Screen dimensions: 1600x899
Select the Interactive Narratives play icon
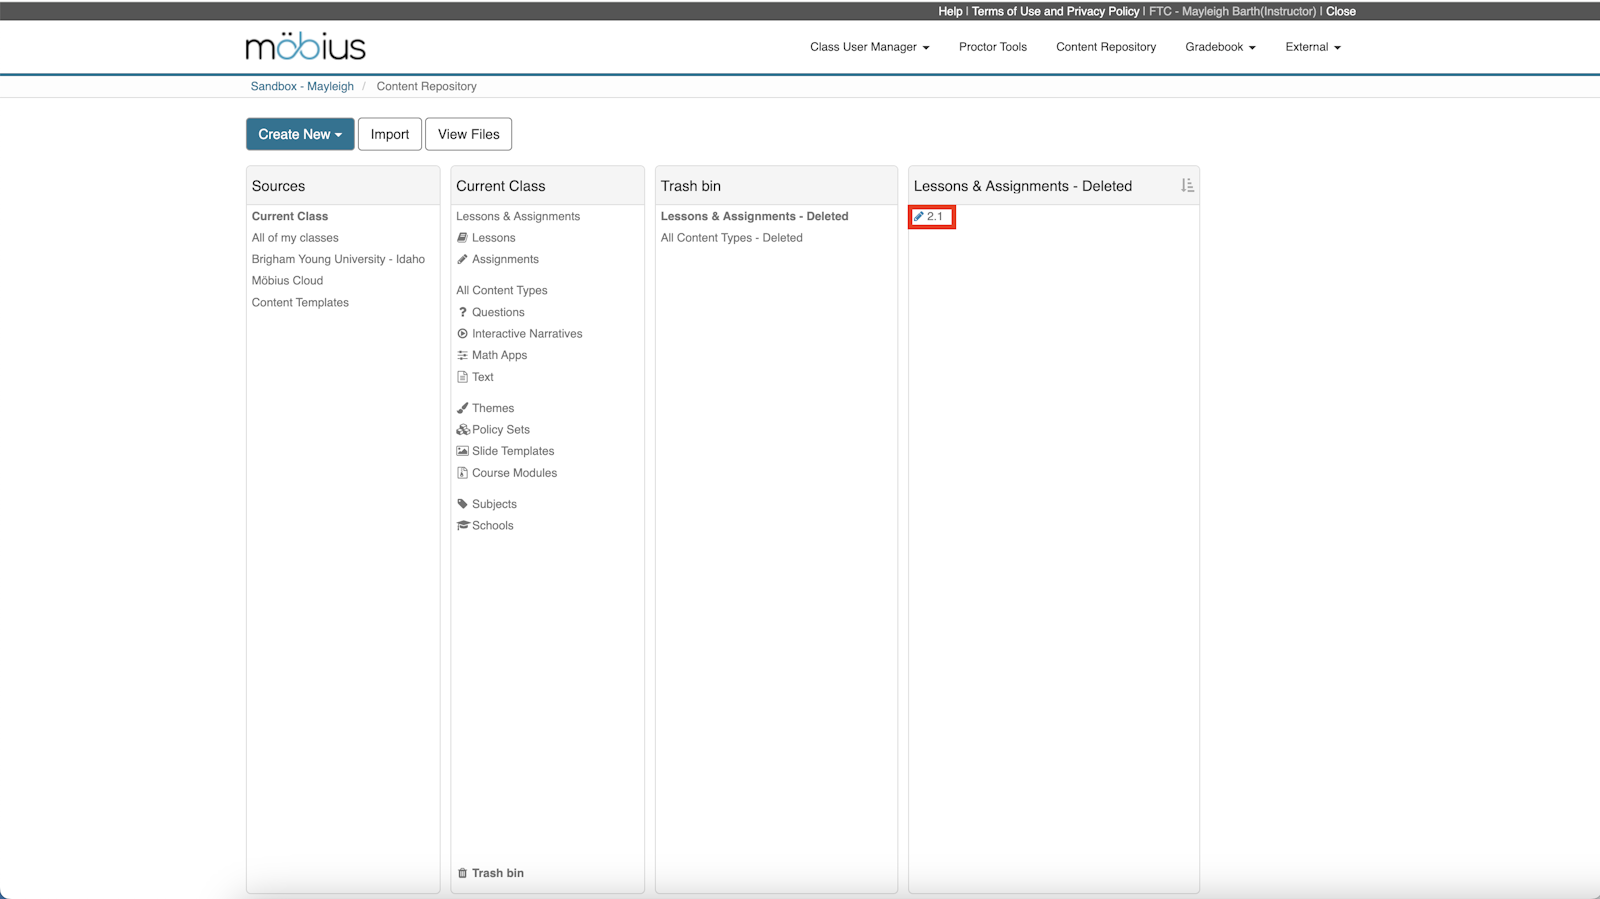[x=462, y=334]
